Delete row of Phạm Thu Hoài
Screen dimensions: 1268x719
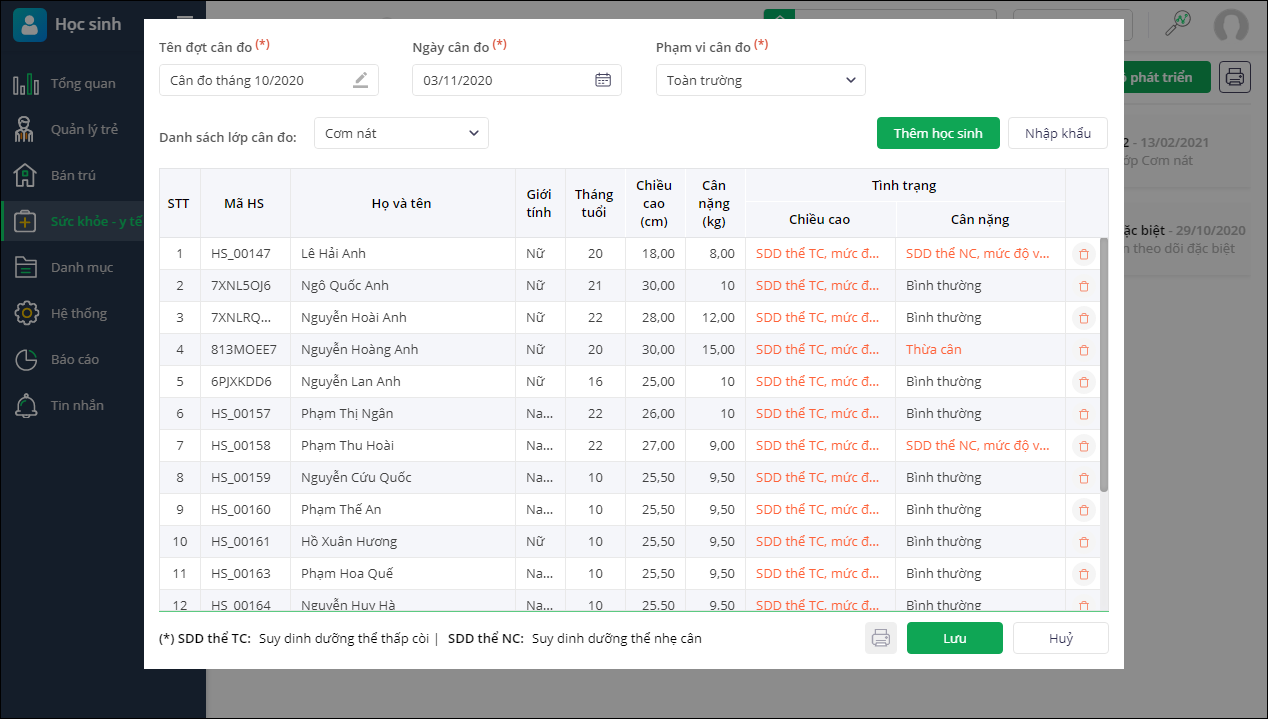coord(1083,446)
